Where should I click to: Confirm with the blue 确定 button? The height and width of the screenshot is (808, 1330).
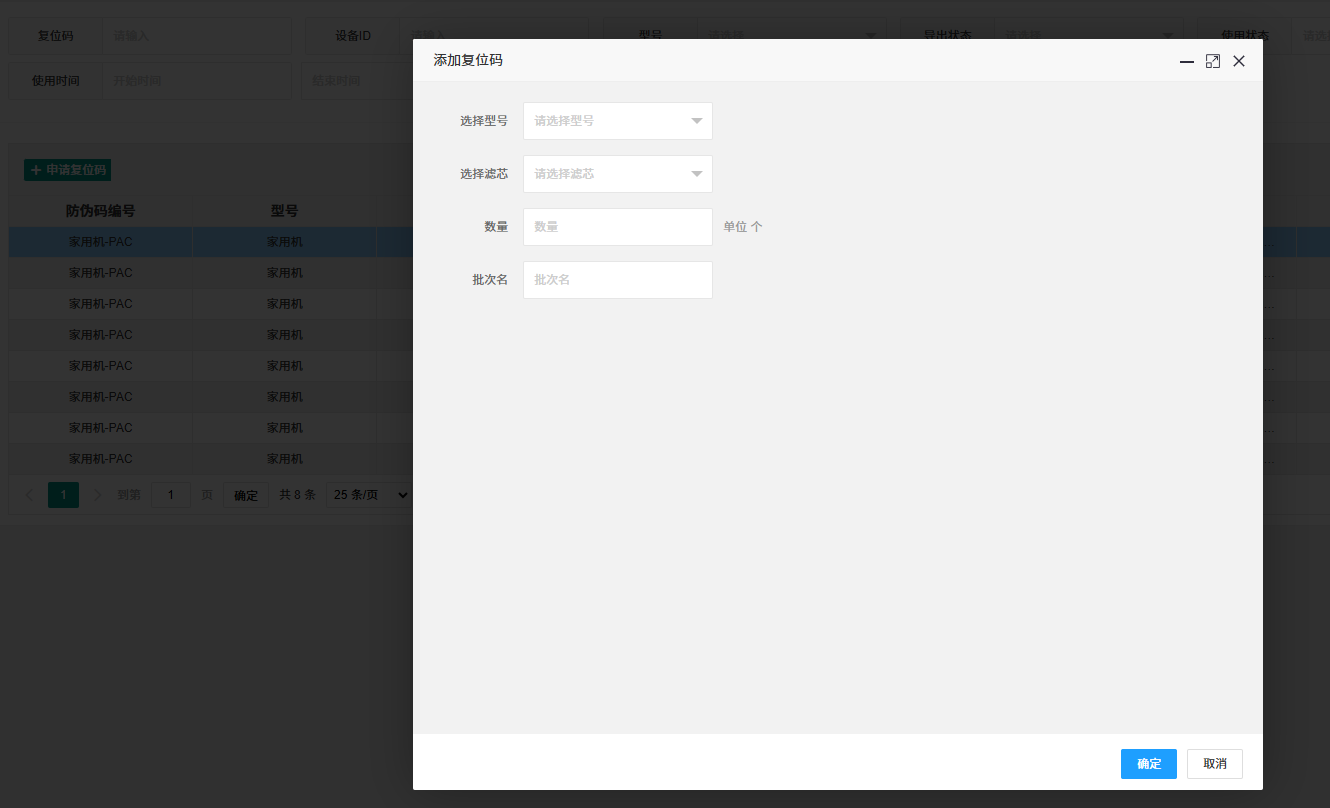tap(1149, 764)
